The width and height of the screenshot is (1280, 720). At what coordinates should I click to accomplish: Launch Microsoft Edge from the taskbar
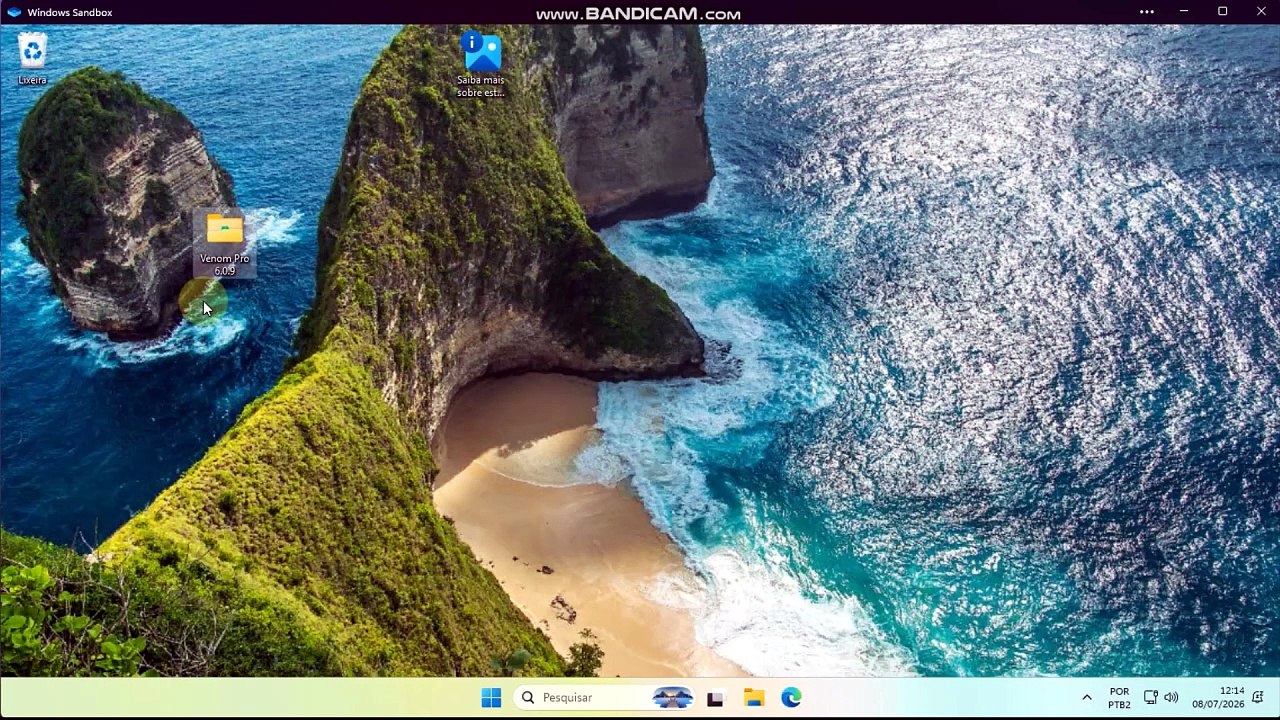[x=791, y=698]
